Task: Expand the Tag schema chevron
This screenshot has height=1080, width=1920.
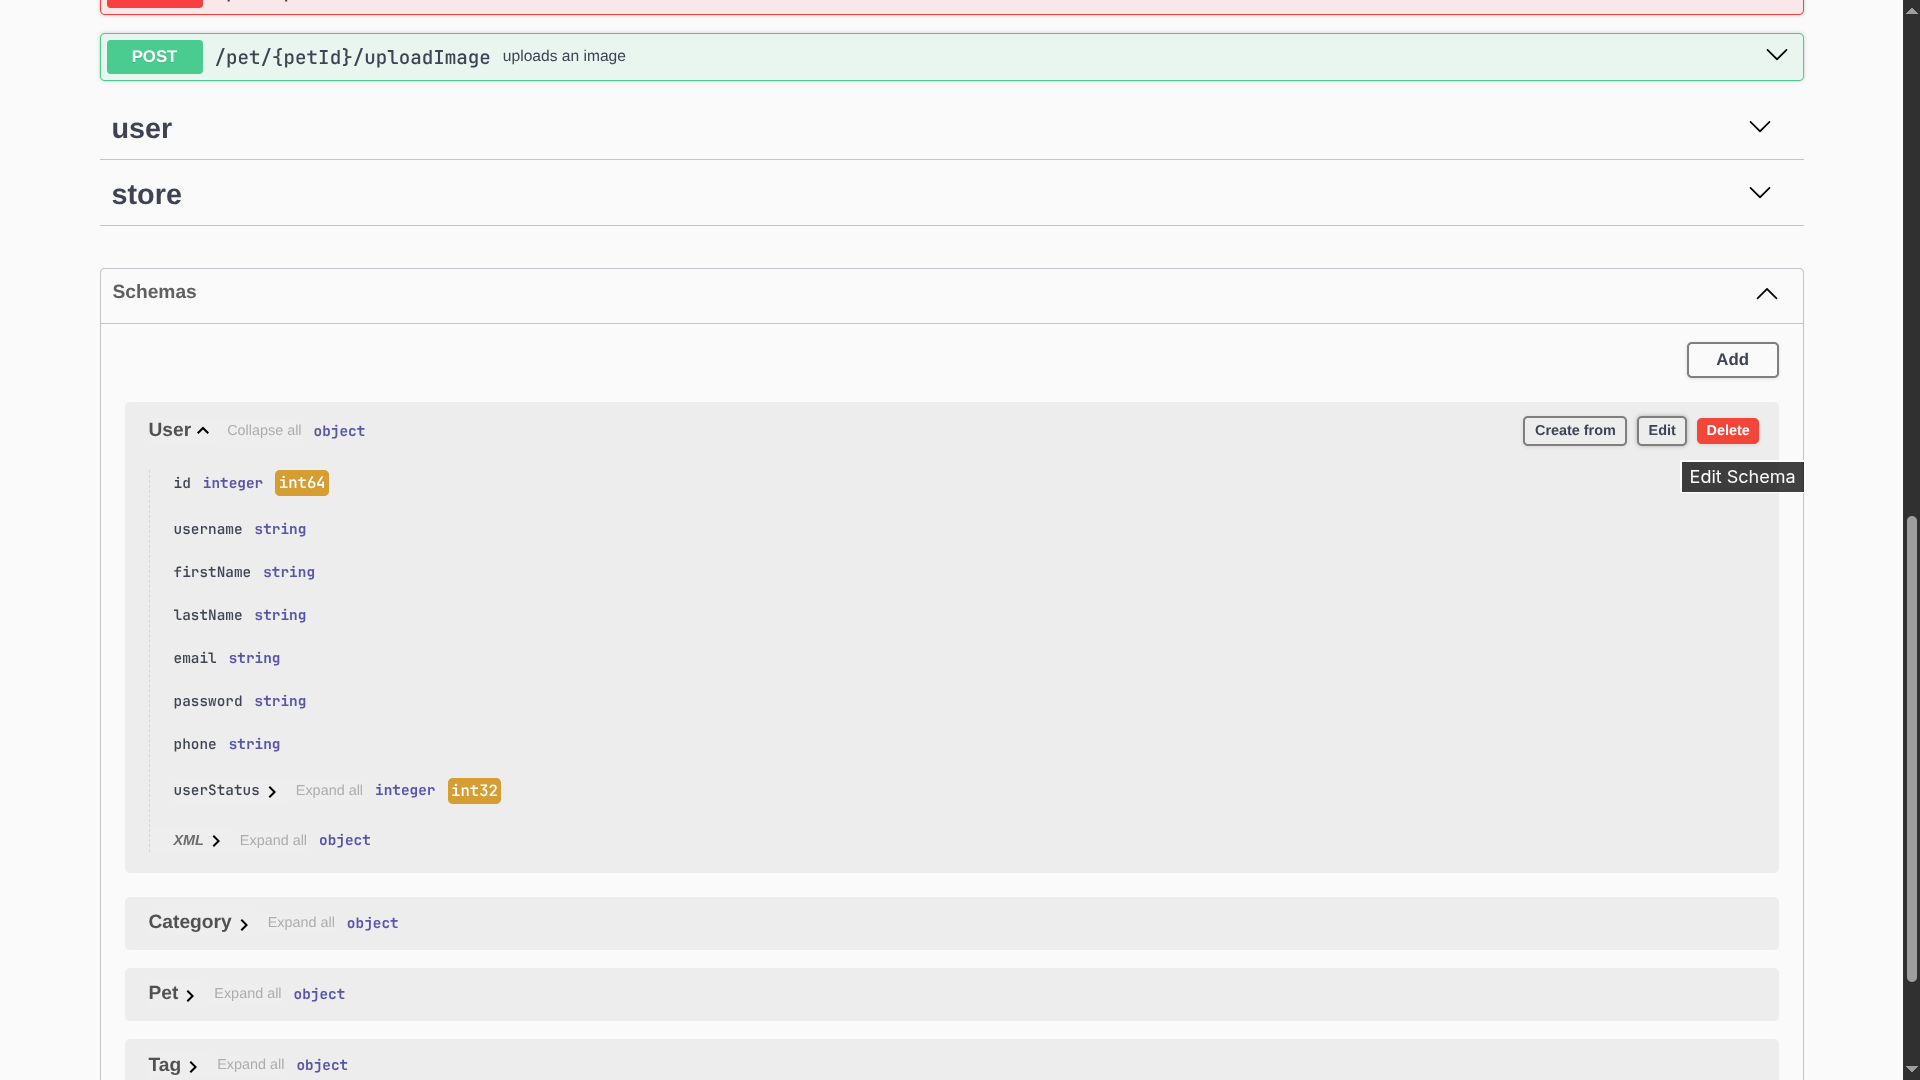Action: coord(193,1066)
